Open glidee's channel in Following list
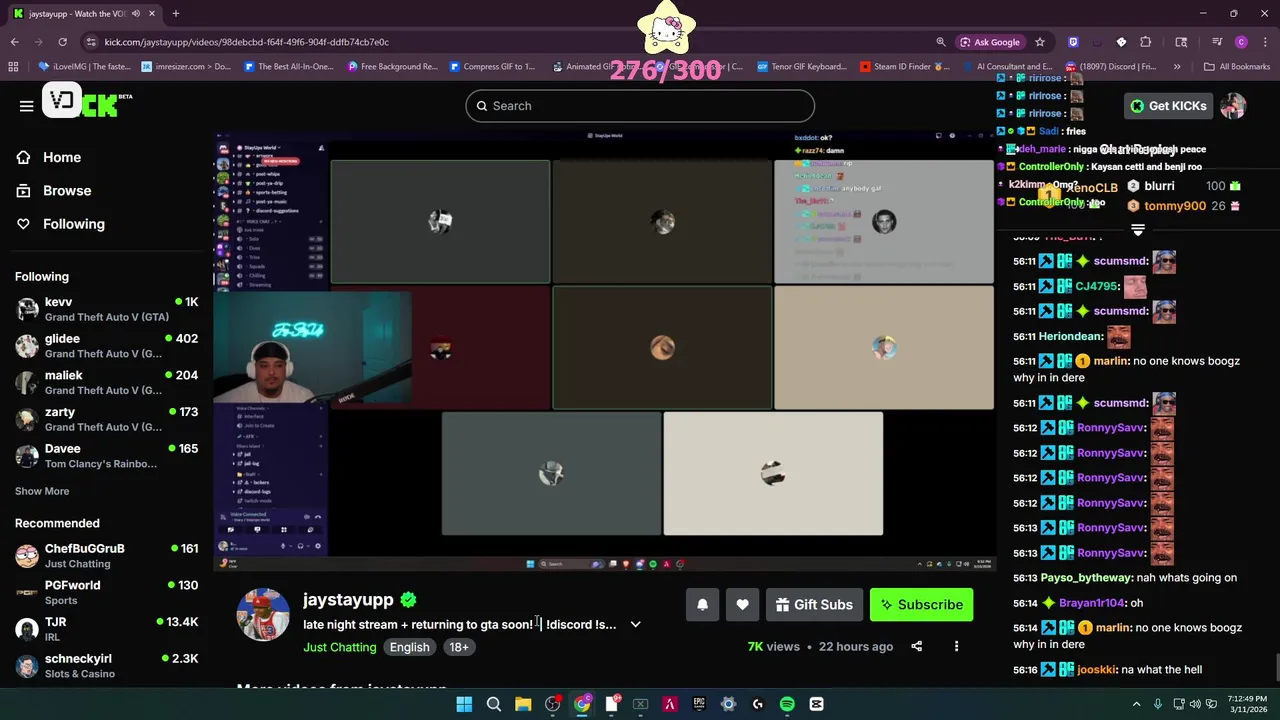The image size is (1280, 720). click(x=106, y=346)
